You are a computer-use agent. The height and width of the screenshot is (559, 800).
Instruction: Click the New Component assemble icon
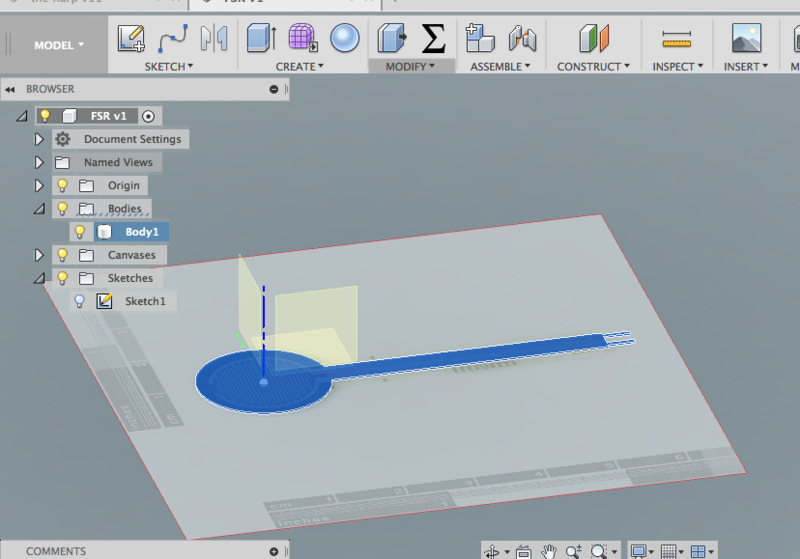pos(480,38)
